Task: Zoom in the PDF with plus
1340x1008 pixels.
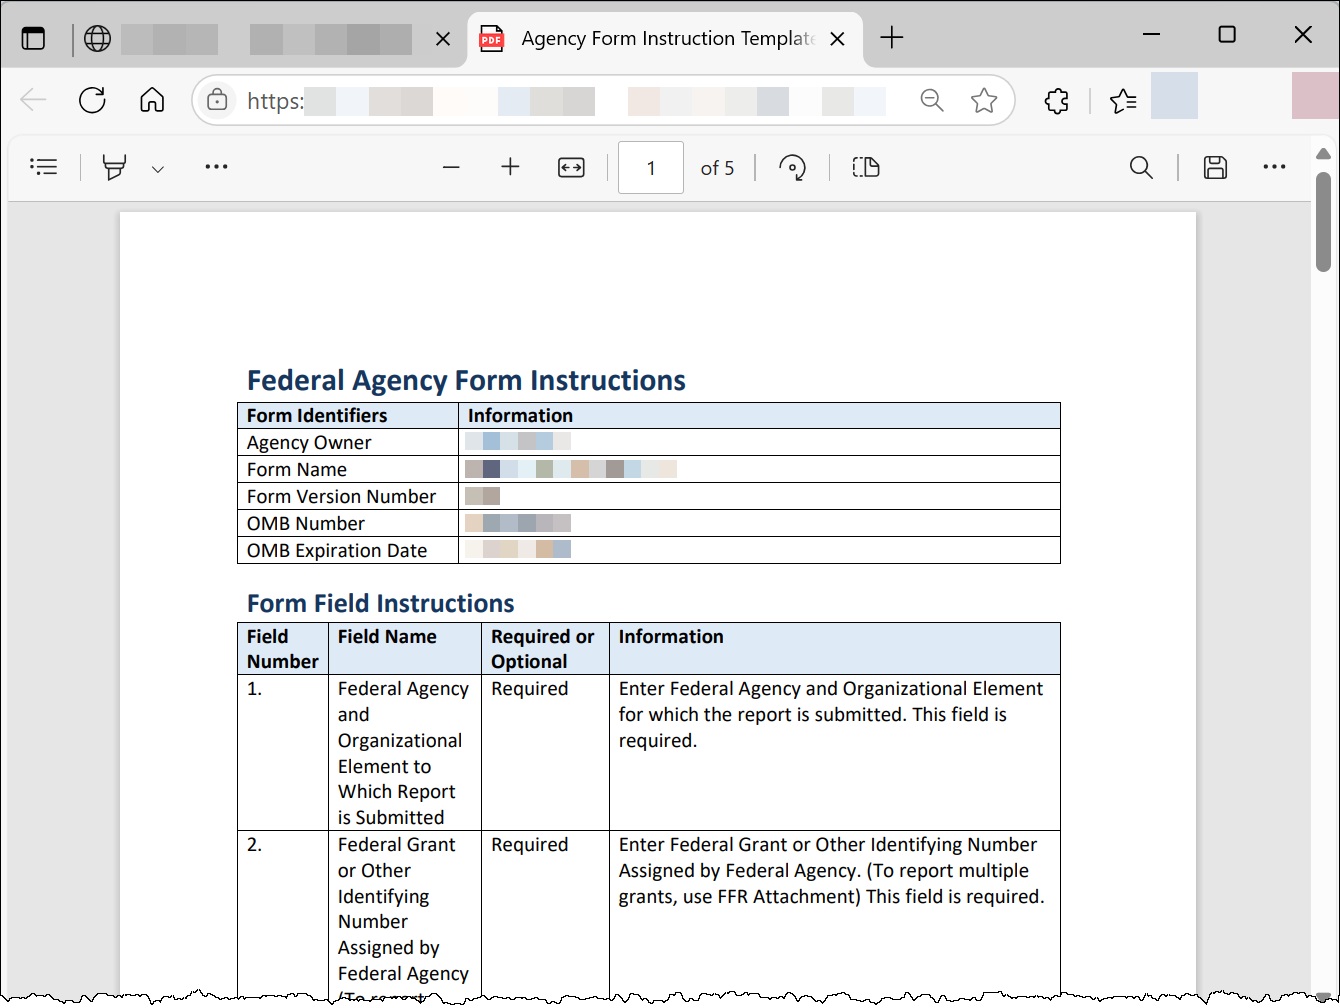Action: click(x=510, y=167)
